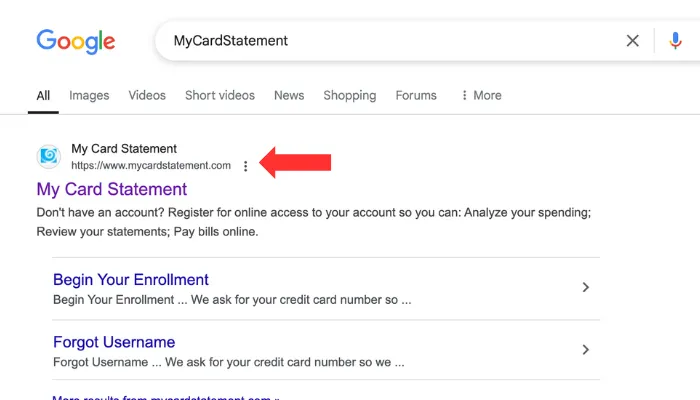Expand the Begin Your Enrollment chevron arrow
The height and width of the screenshot is (400, 700).
click(586, 287)
